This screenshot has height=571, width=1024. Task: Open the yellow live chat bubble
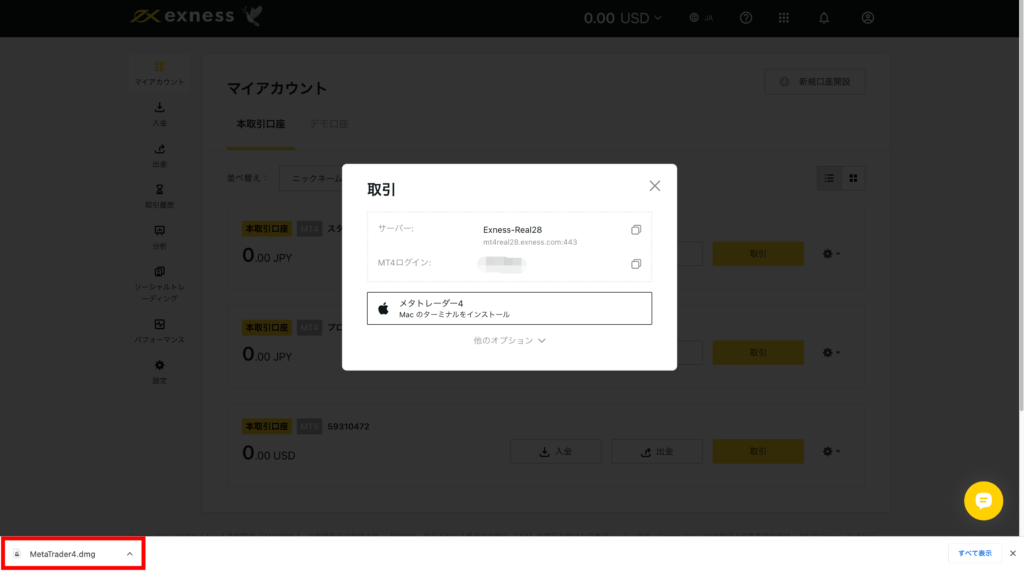coord(984,501)
